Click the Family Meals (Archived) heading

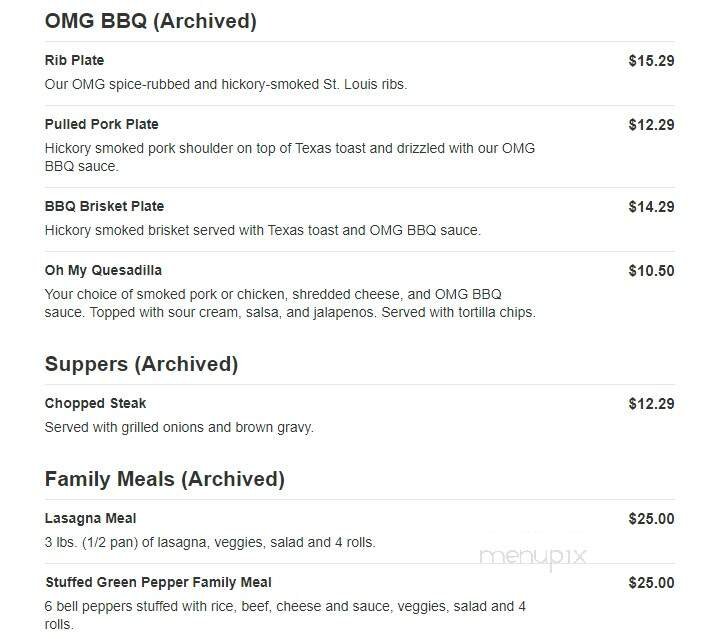pos(164,479)
